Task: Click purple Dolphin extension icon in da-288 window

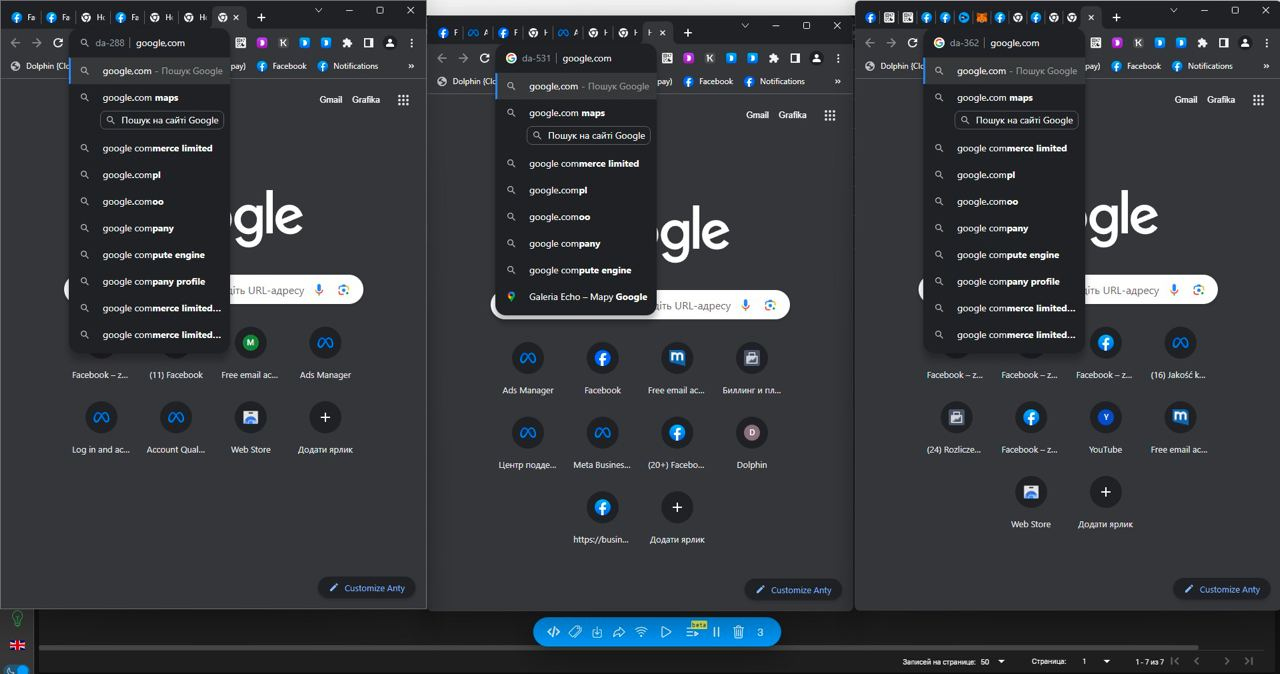Action: (262, 43)
